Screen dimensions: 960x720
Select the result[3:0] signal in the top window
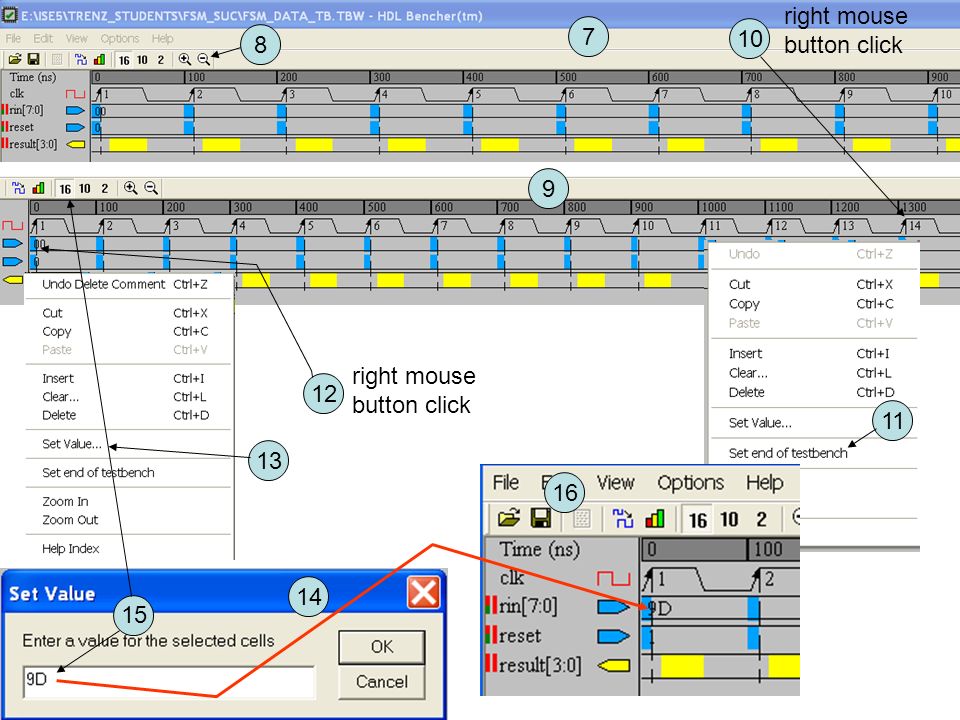click(33, 144)
